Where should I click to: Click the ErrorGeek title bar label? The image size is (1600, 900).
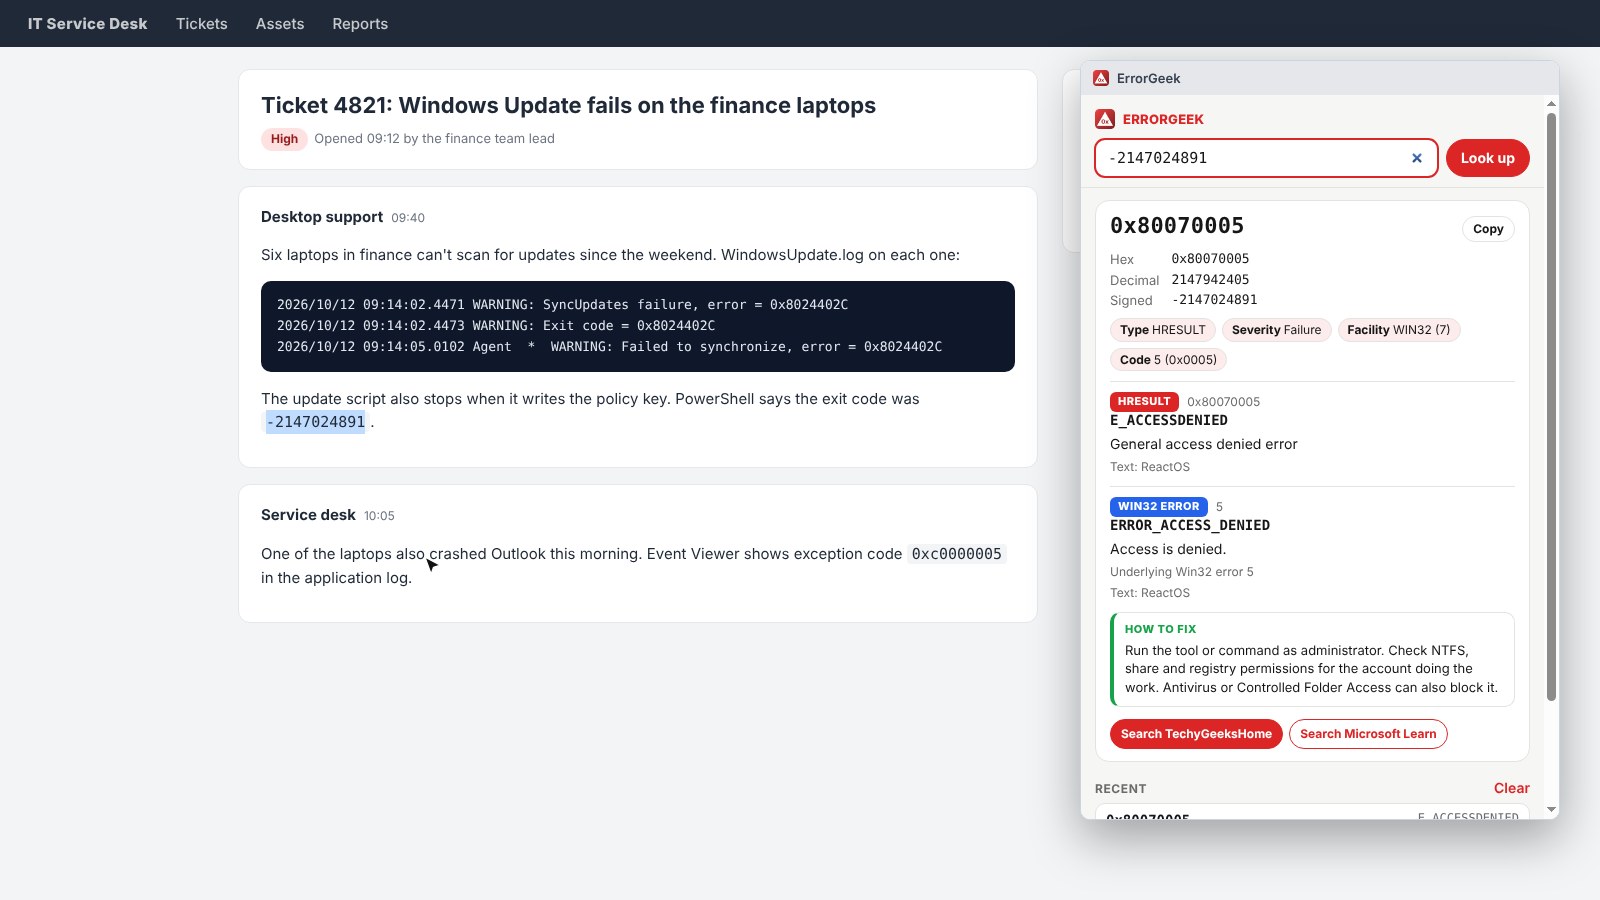coord(1148,78)
